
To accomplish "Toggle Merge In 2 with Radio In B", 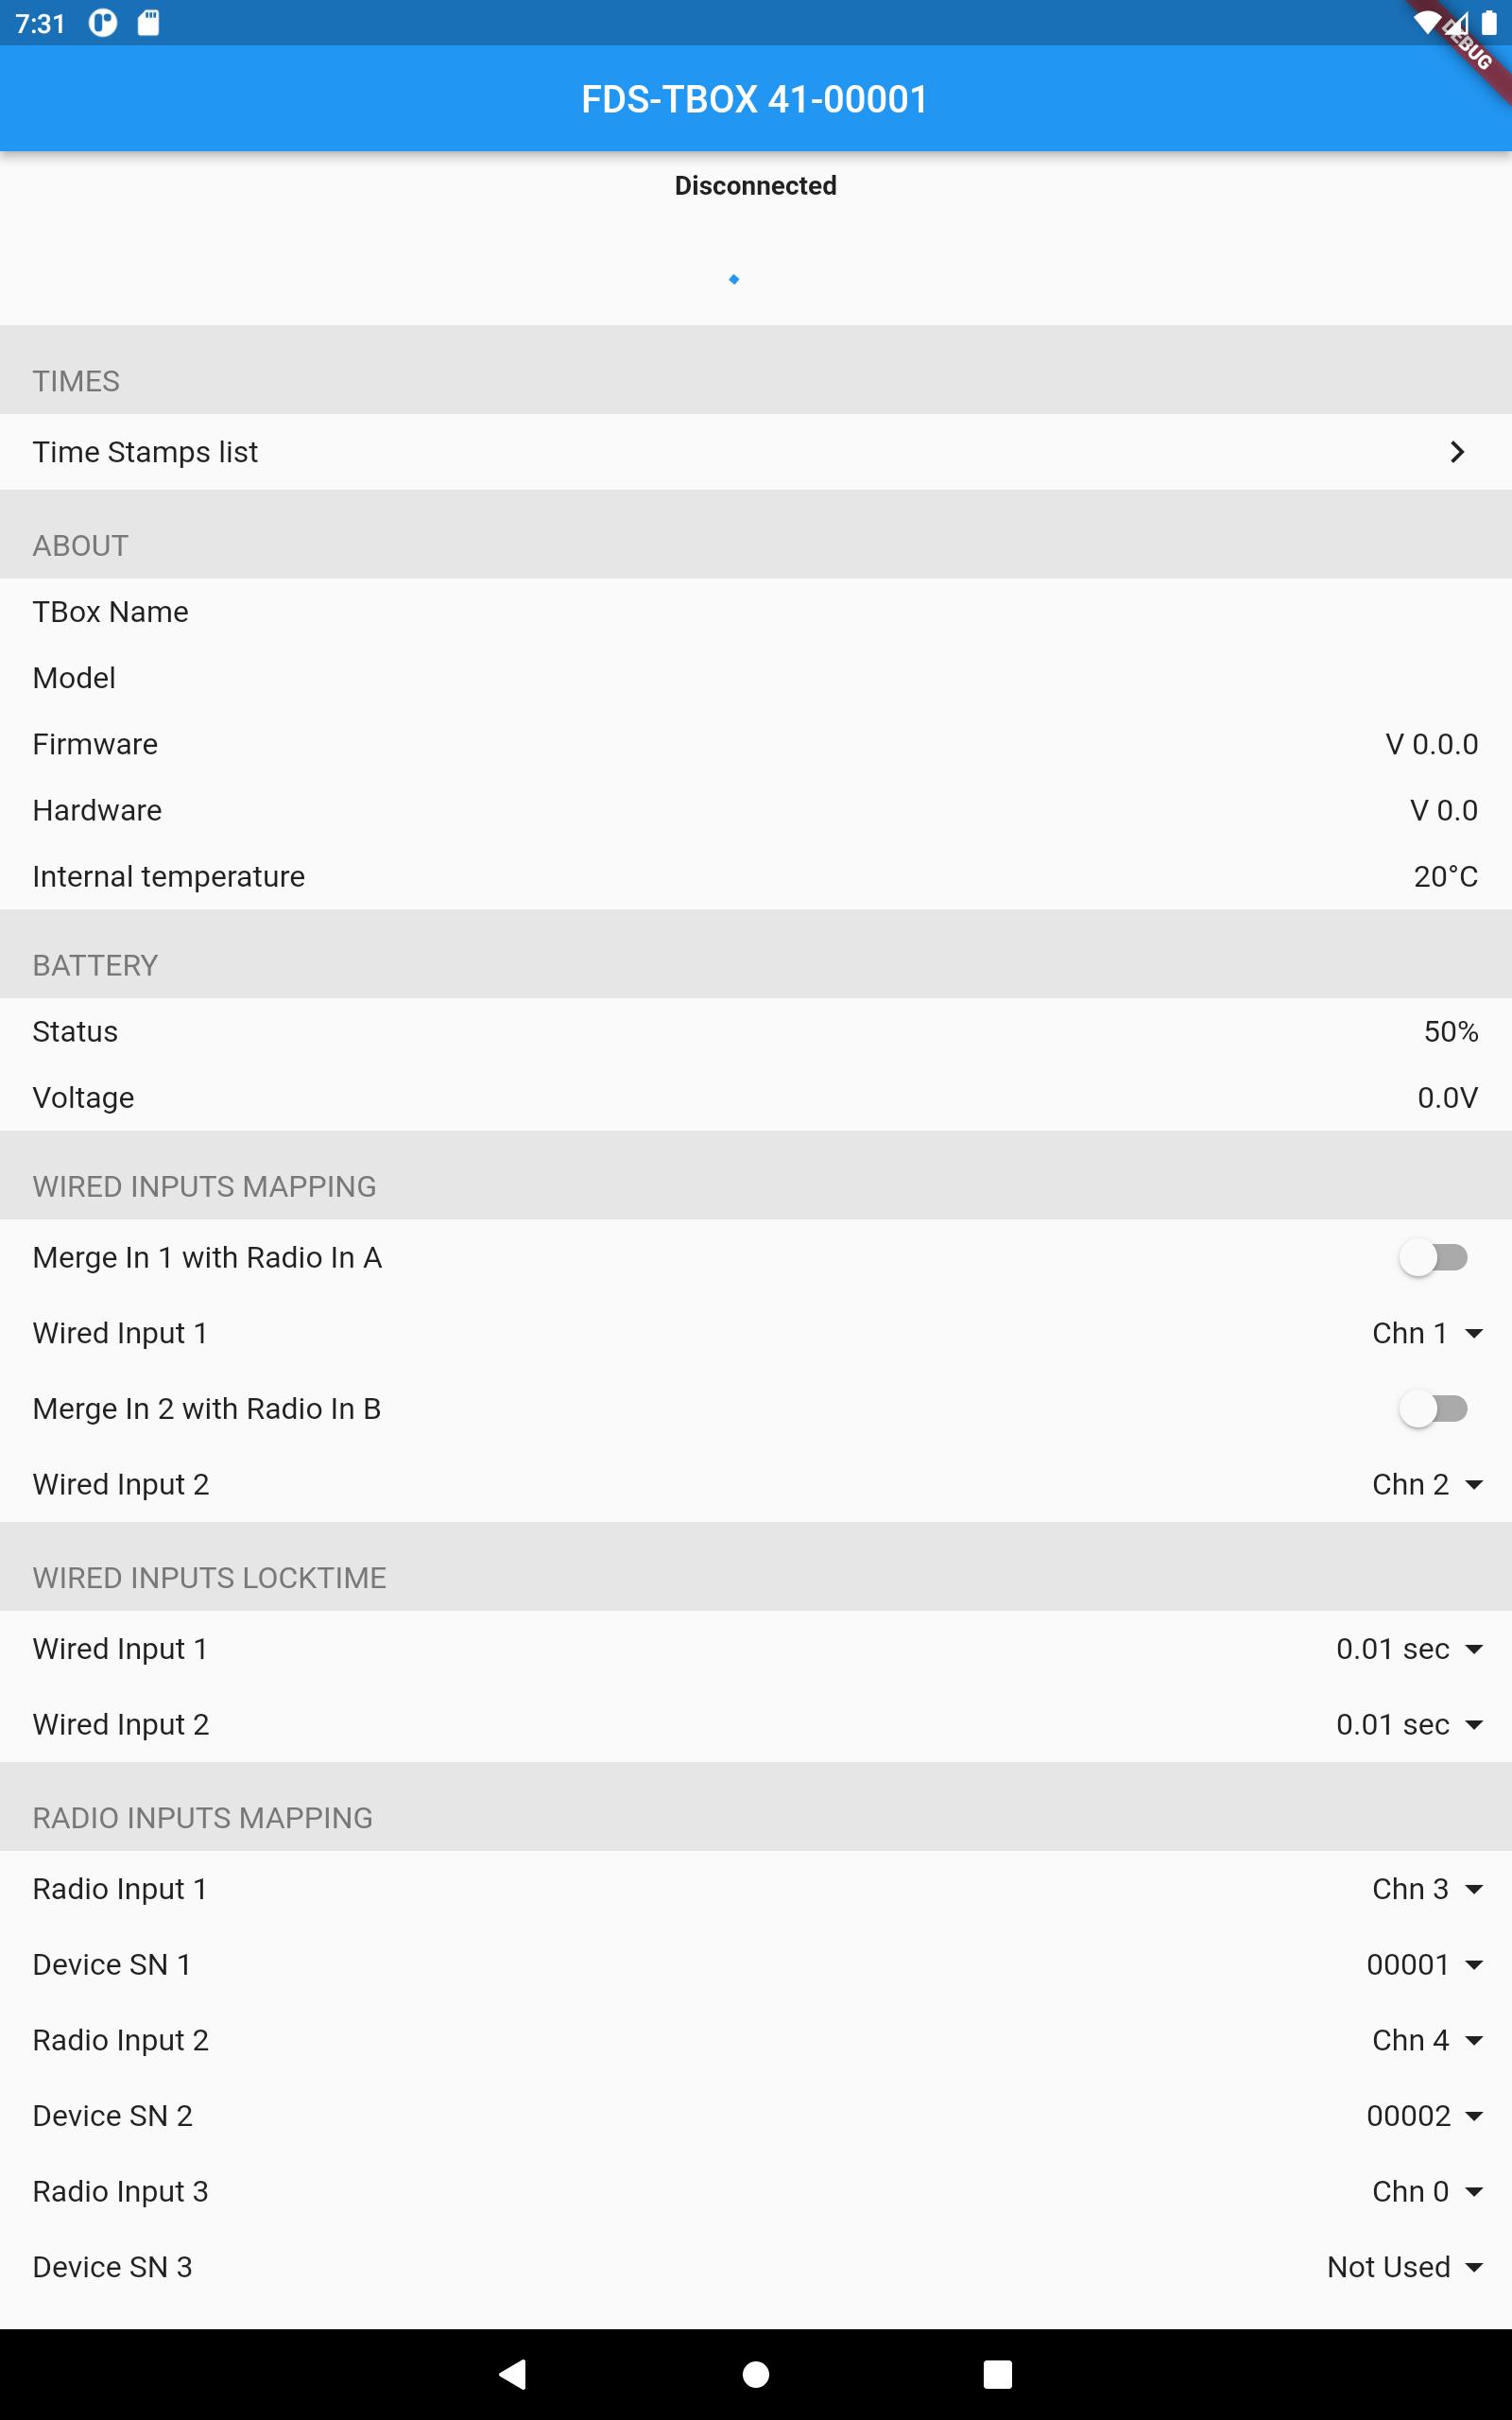I will pos(1433,1409).
